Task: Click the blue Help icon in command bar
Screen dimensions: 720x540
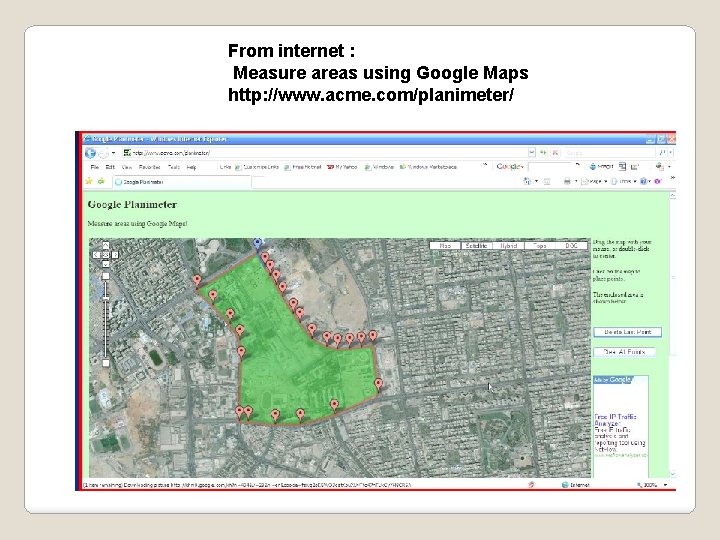Action: click(644, 181)
